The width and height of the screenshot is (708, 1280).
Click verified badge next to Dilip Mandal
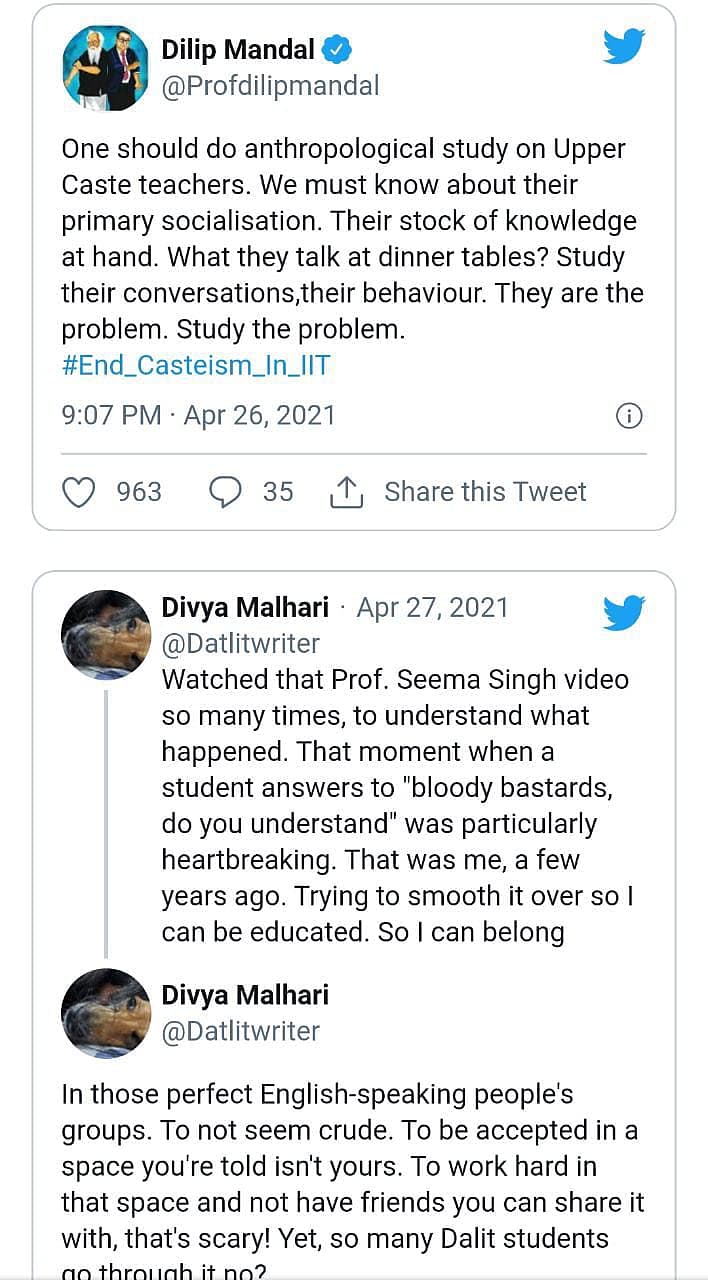click(337, 49)
